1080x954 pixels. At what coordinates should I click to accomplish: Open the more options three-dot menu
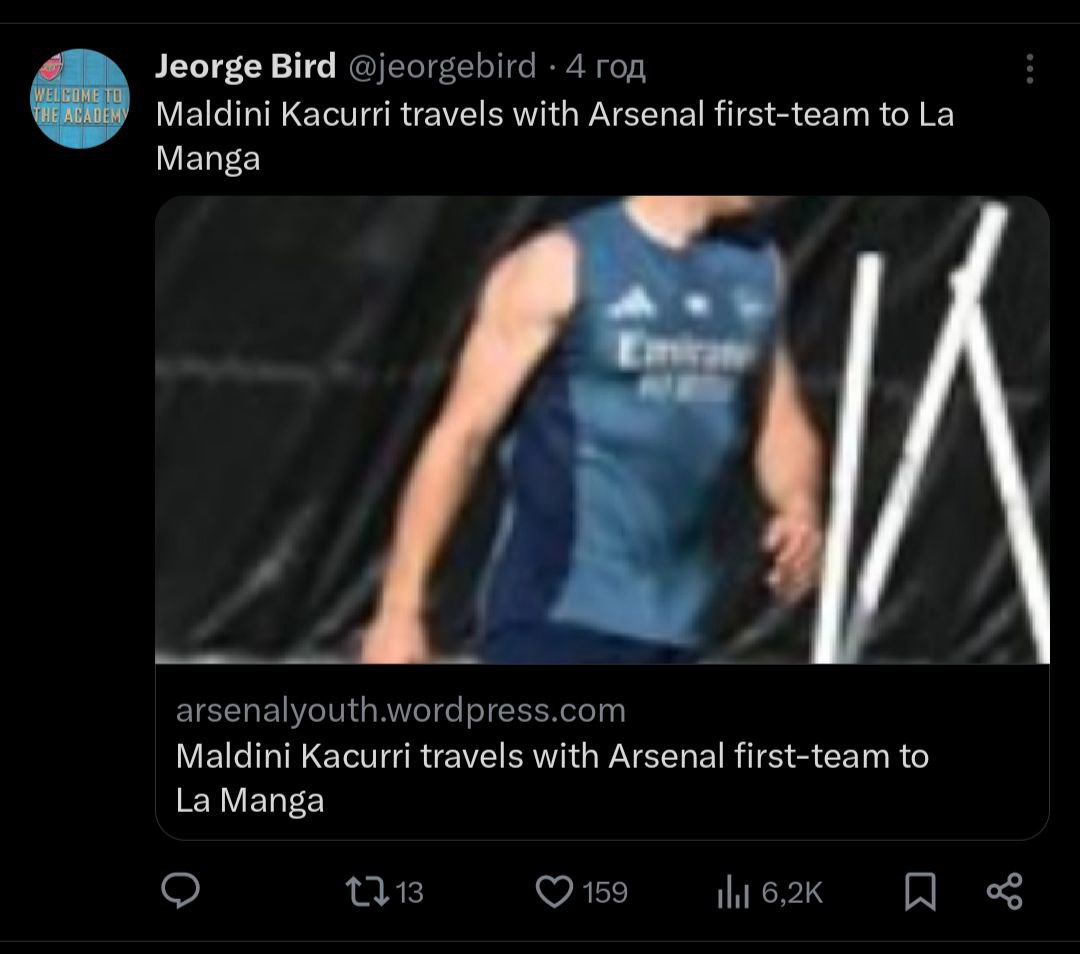pyautogui.click(x=1029, y=69)
